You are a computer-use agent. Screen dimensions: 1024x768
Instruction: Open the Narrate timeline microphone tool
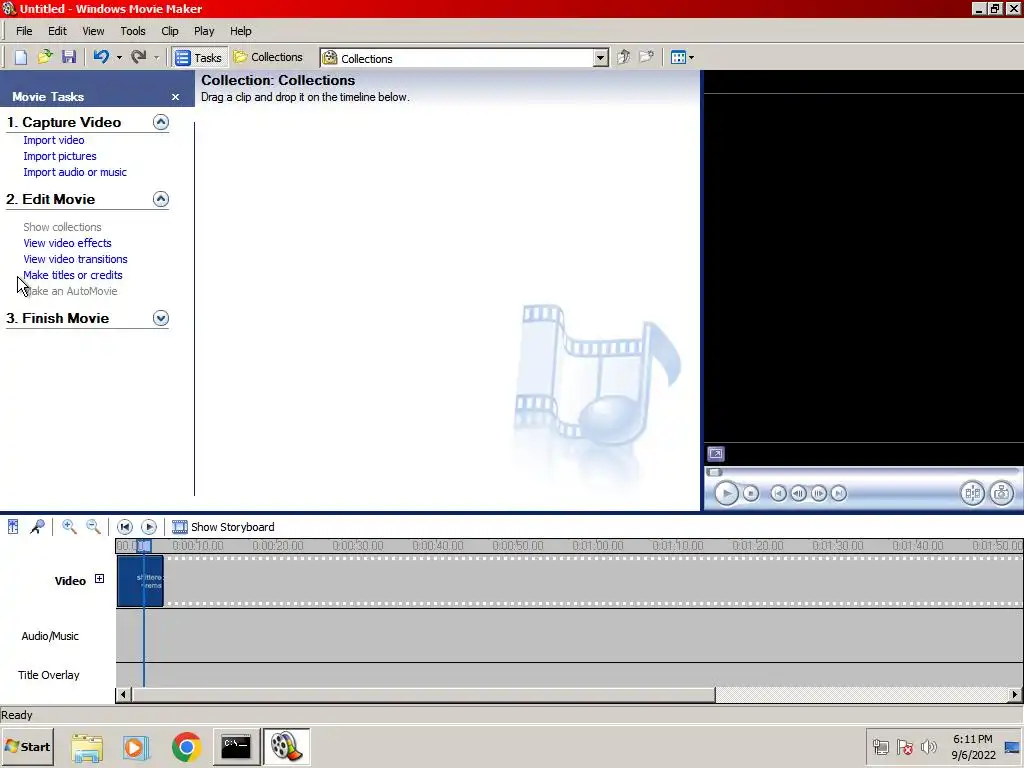[x=37, y=526]
